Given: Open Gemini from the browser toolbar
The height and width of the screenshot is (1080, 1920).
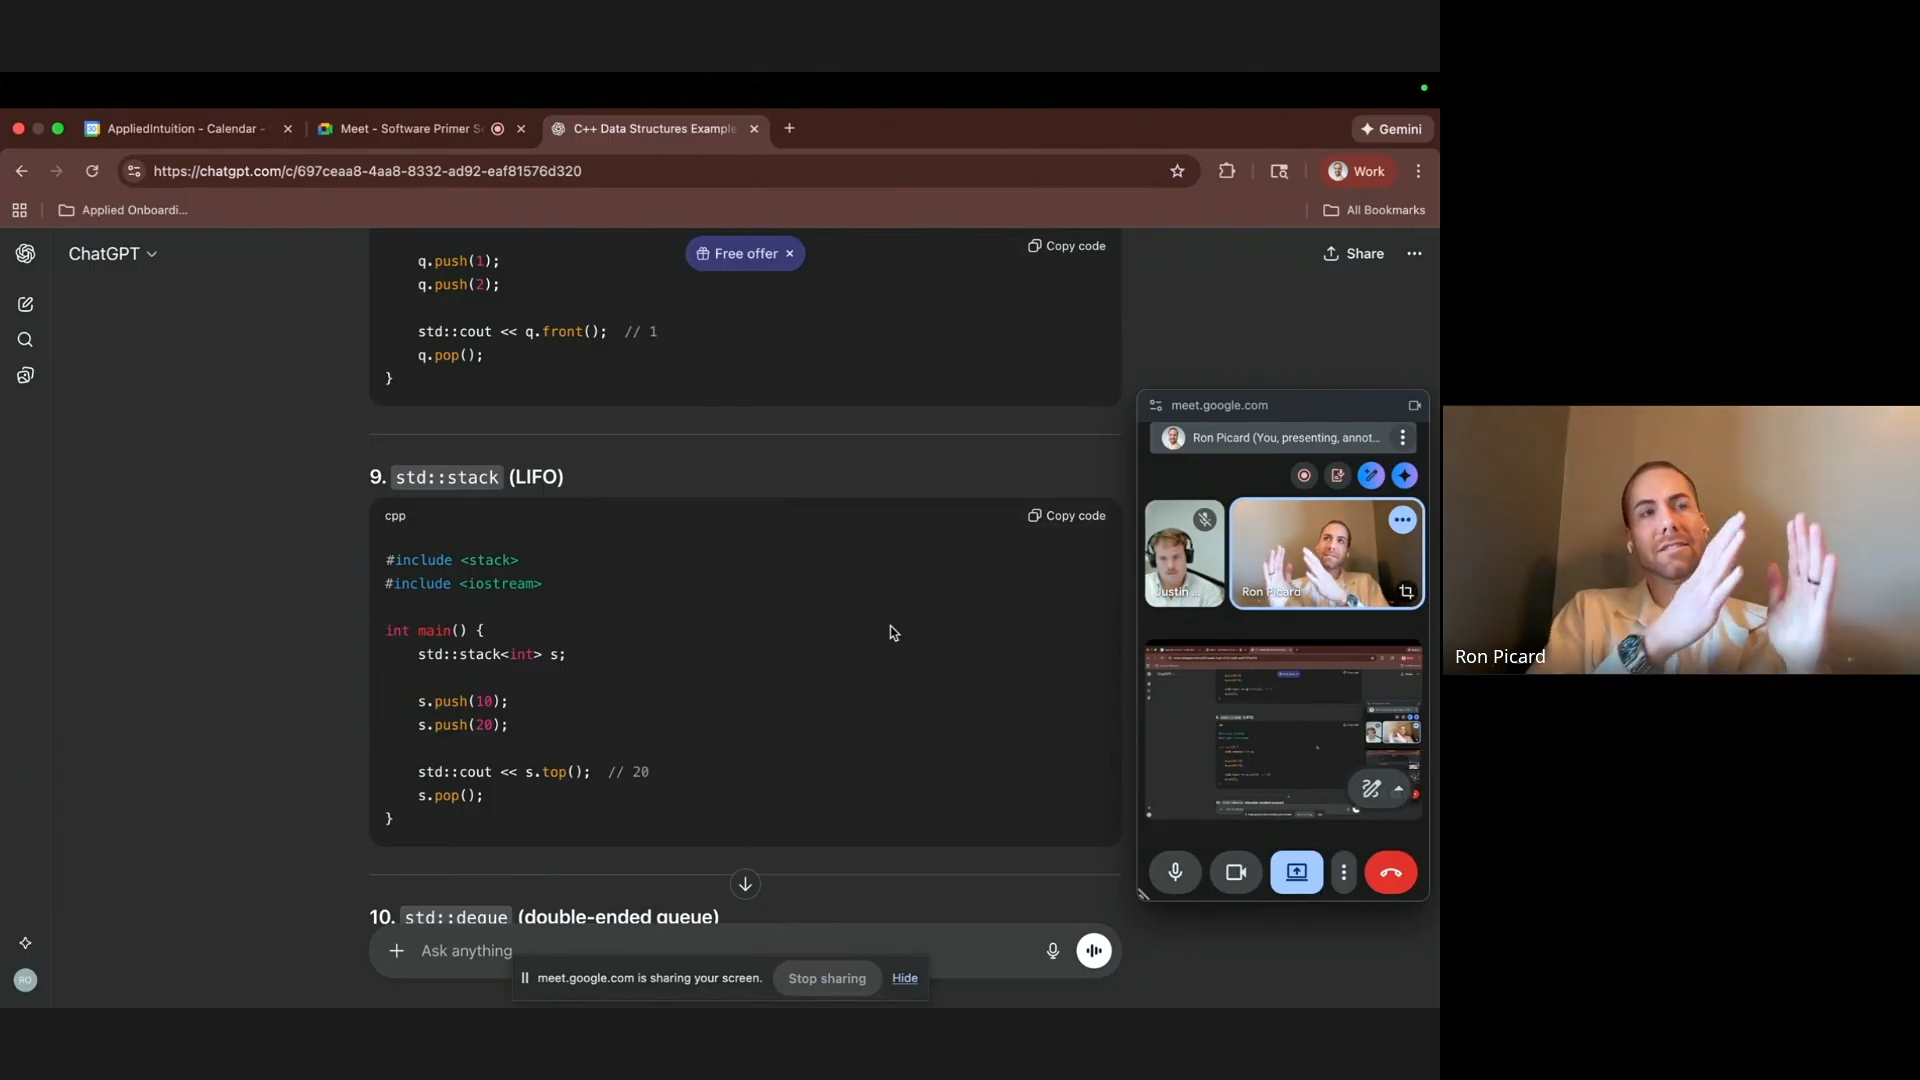Looking at the screenshot, I should point(1391,128).
